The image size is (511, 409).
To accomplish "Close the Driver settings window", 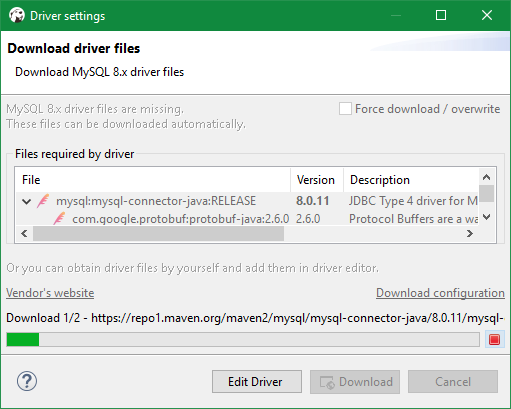I will pyautogui.click(x=487, y=15).
